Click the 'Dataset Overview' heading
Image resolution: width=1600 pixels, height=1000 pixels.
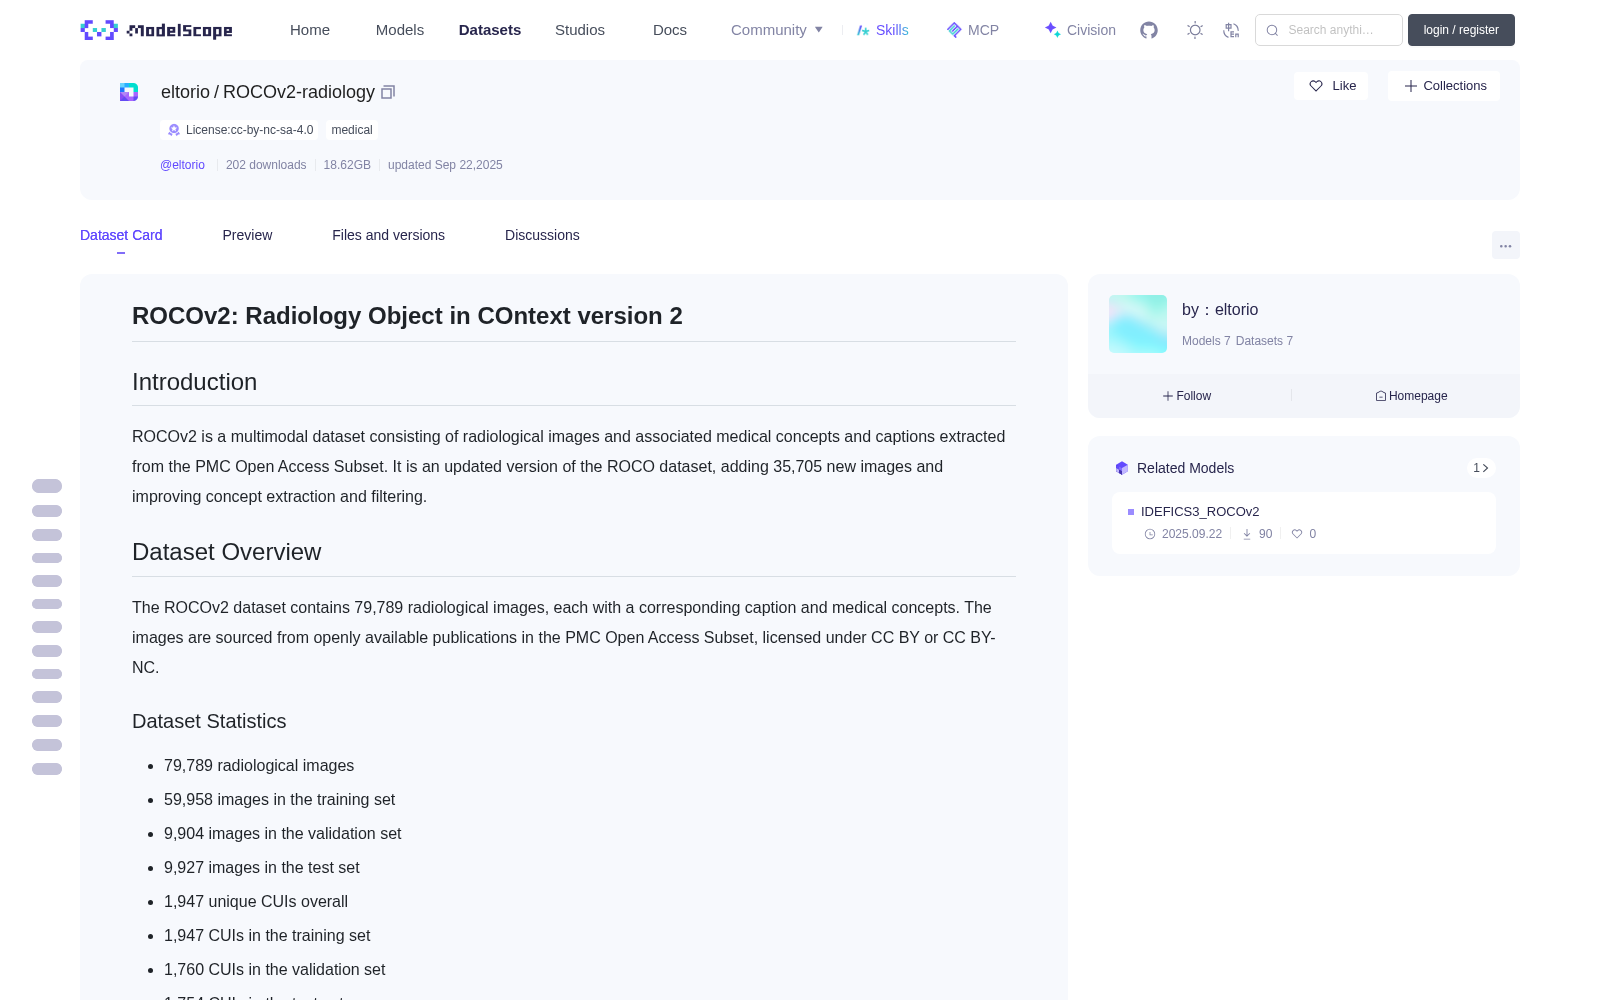point(227,552)
